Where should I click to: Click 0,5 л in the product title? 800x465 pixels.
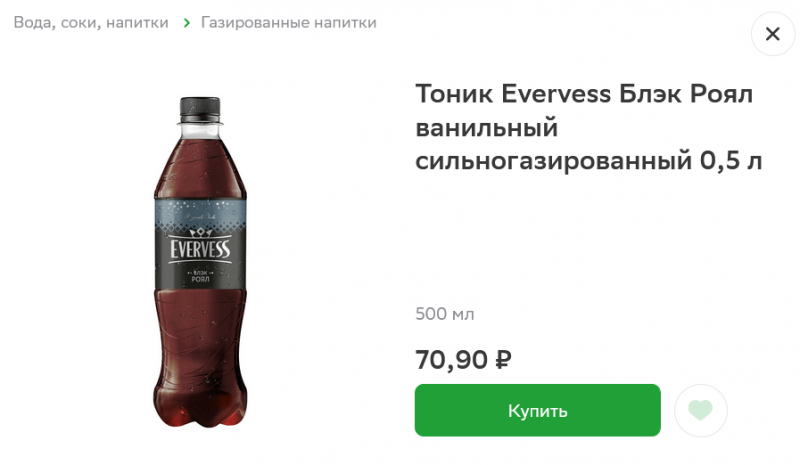coord(731,161)
